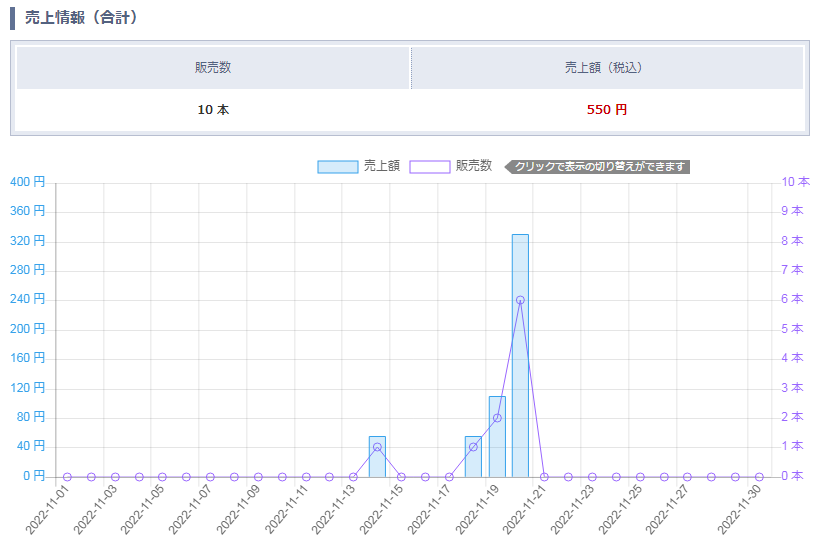825x554 pixels.
Task: Click the 2022-11-19 date axis label
Action: click(477, 510)
